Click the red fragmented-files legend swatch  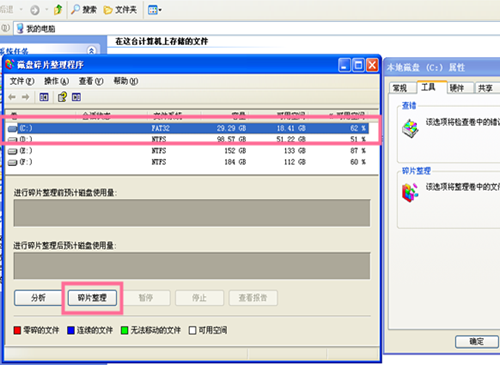17,330
